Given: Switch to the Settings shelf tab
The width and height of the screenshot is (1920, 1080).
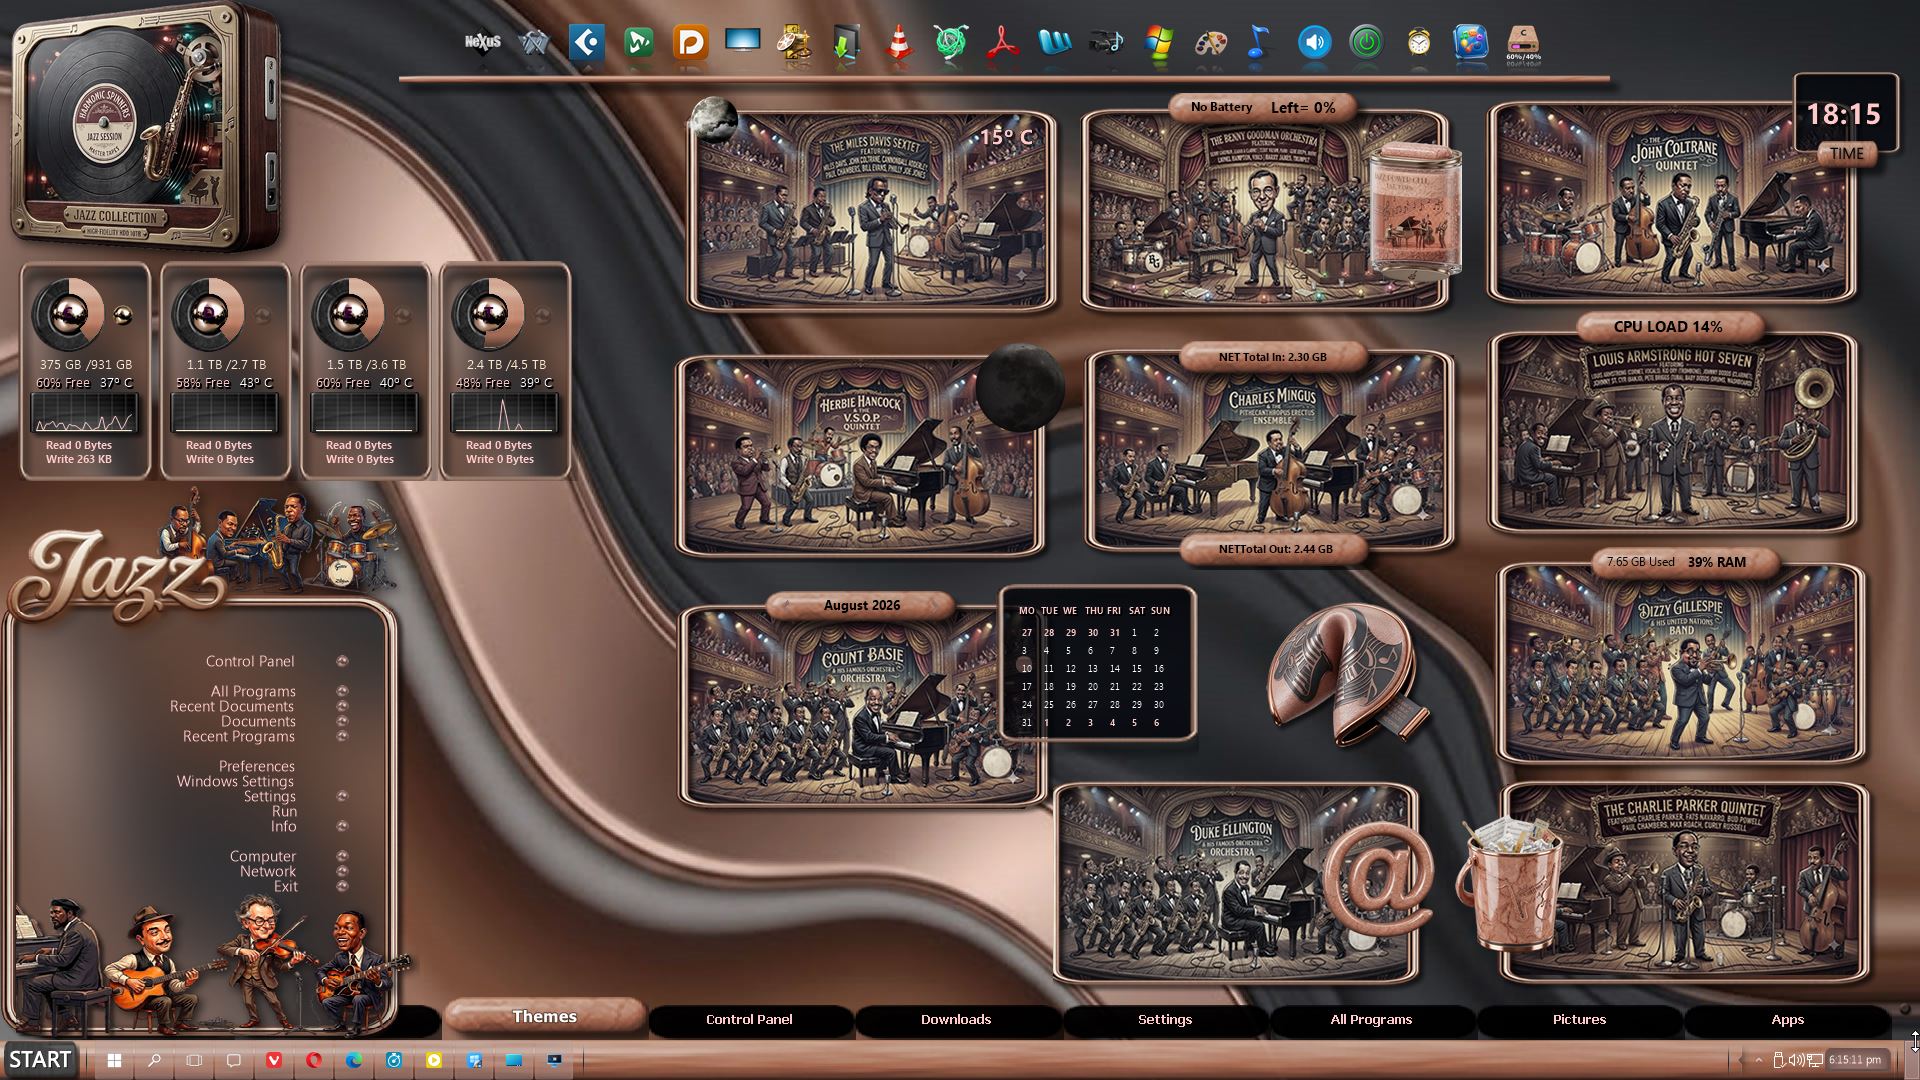Looking at the screenshot, I should click(1165, 1019).
